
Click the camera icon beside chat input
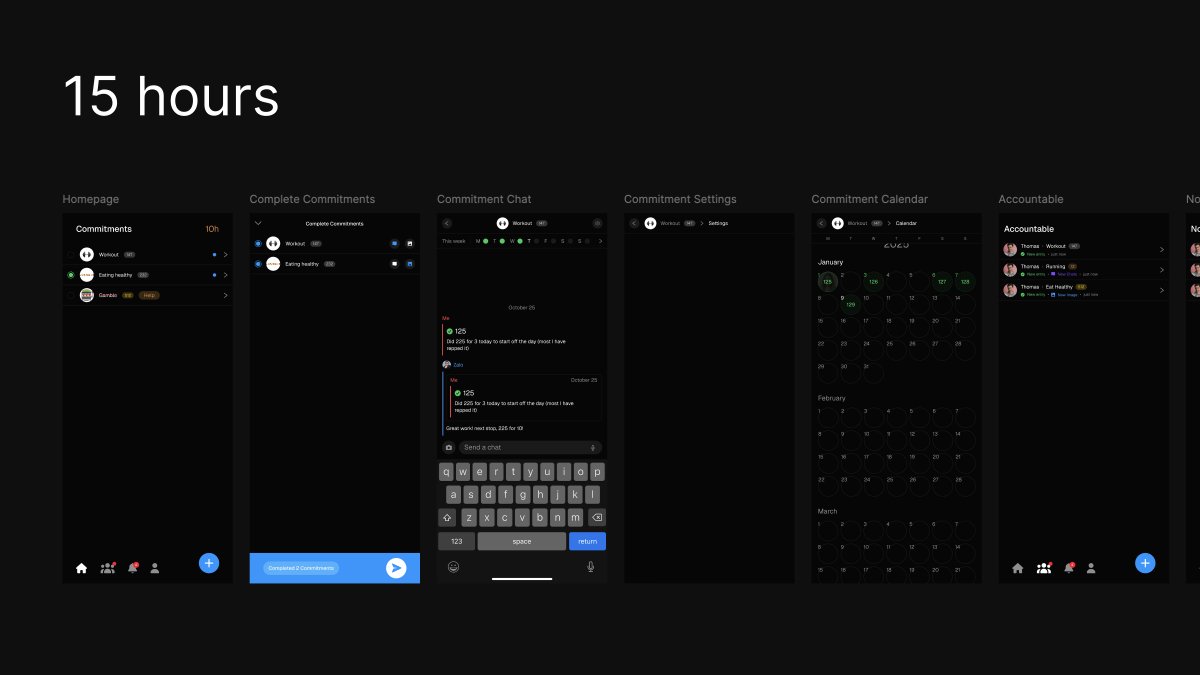point(448,447)
